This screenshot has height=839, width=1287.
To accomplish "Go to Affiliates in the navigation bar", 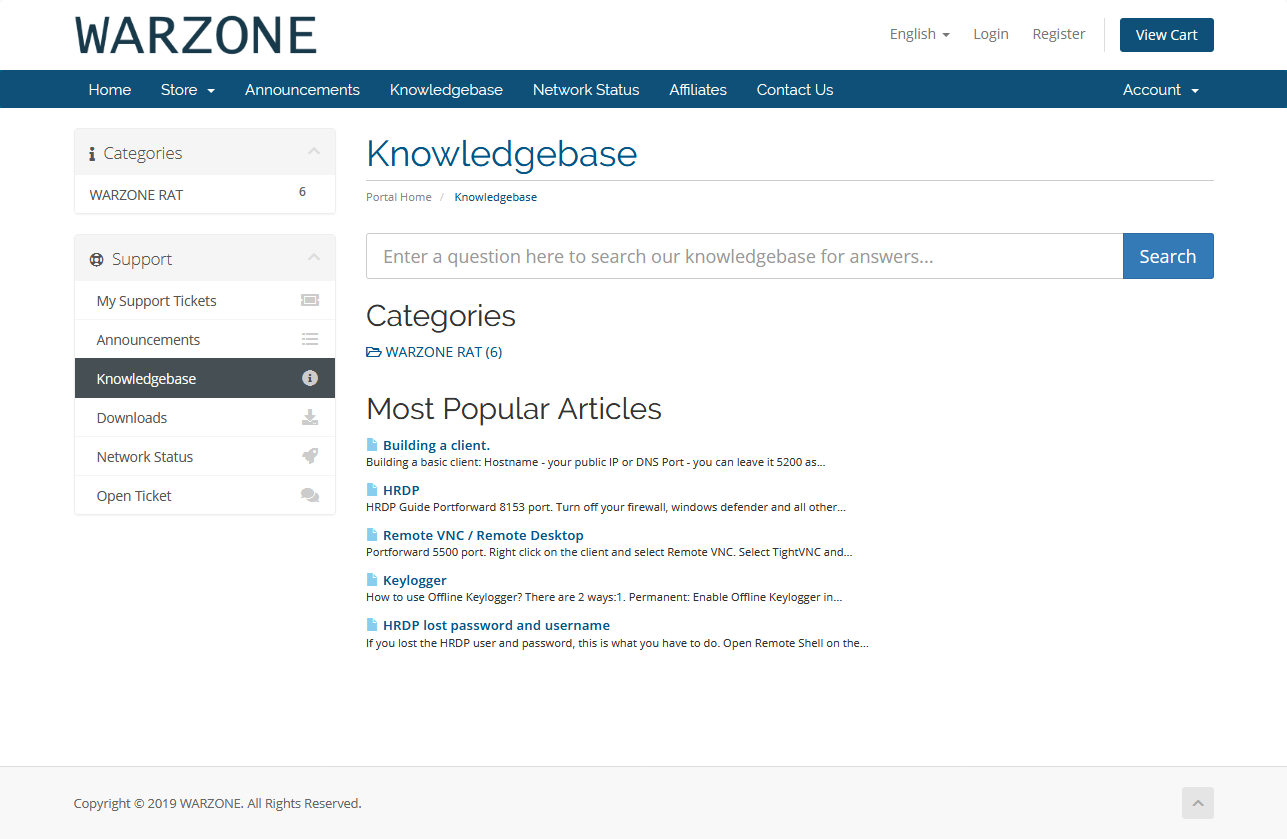I will click(x=697, y=90).
